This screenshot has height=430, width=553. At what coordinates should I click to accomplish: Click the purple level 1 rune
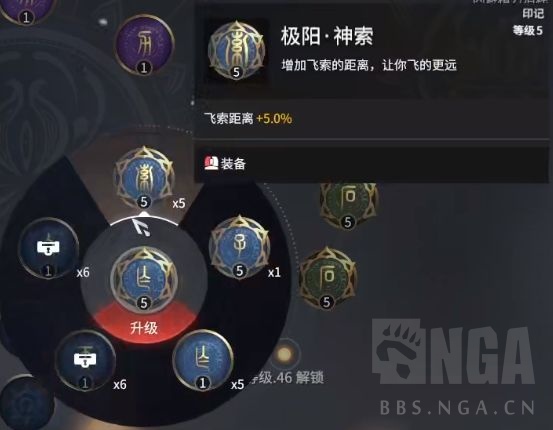coord(144,45)
